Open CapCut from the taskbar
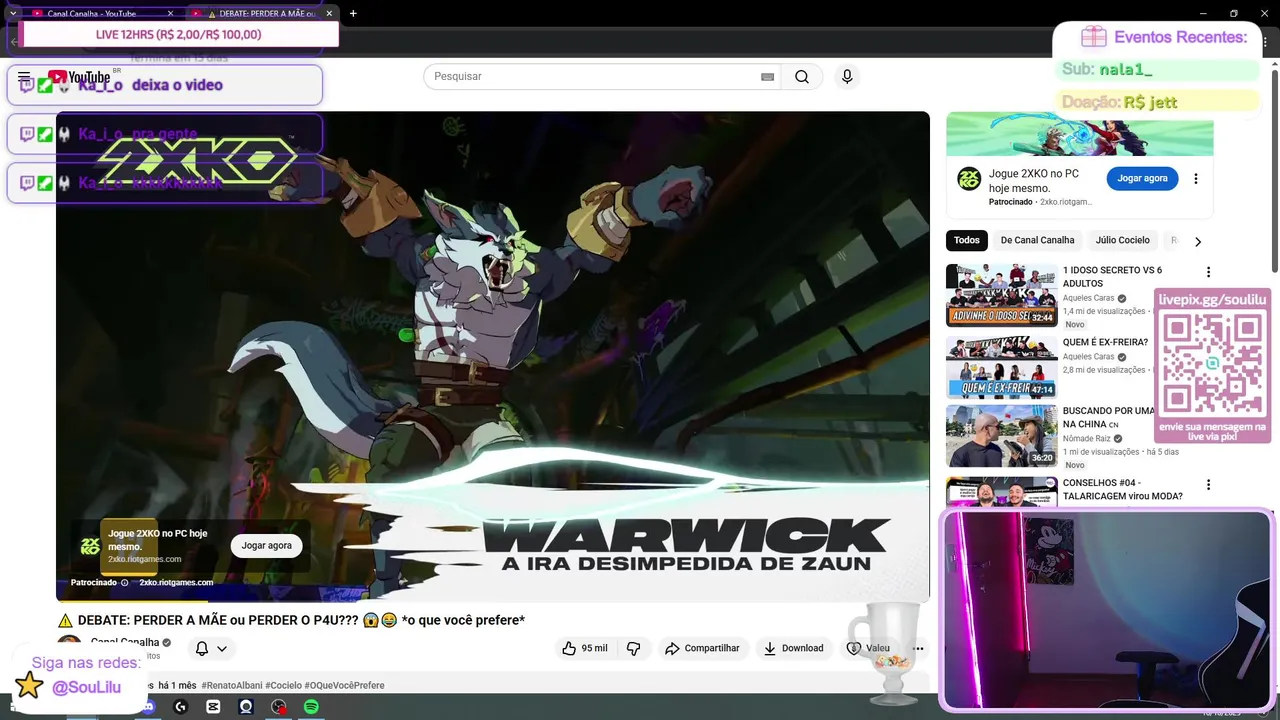 (213, 707)
